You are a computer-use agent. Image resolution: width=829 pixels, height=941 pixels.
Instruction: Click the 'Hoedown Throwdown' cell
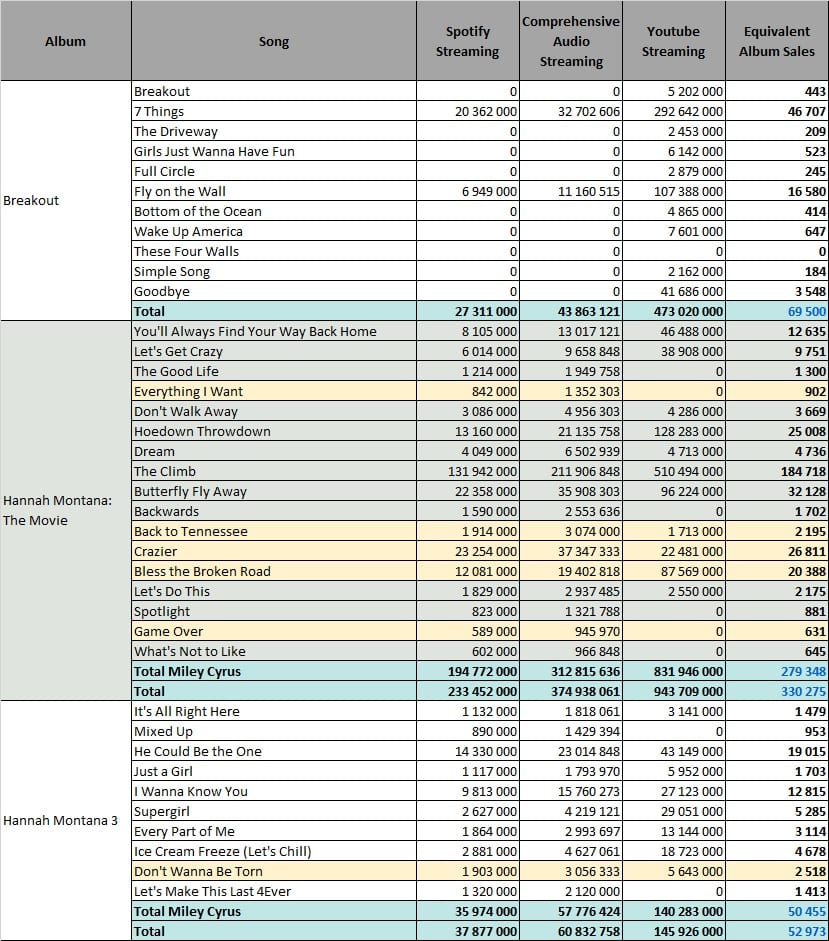(274, 431)
